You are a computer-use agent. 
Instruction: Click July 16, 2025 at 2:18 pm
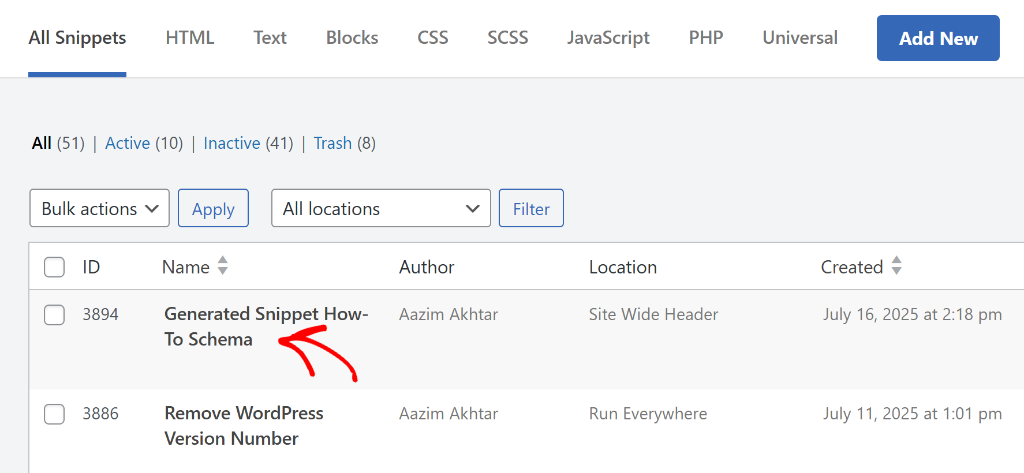[912, 314]
